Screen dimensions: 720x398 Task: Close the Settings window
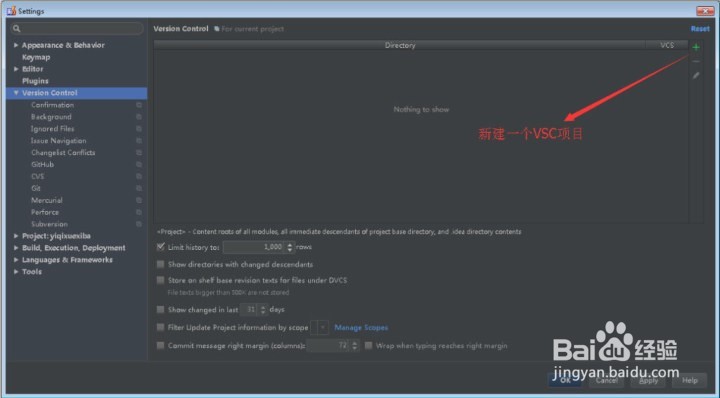pos(705,10)
